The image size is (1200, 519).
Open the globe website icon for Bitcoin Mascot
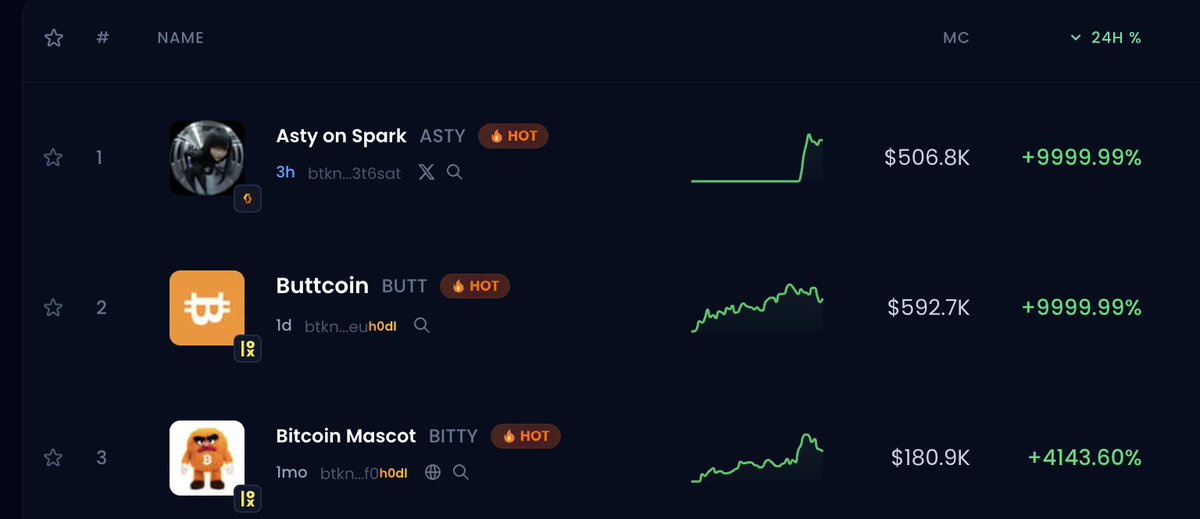click(x=433, y=472)
